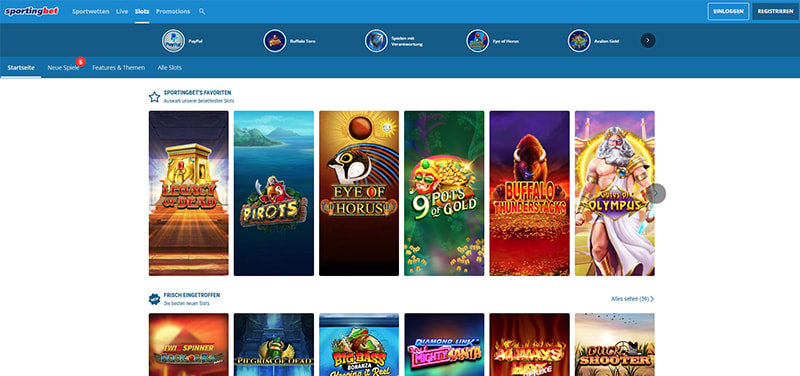Open the Legacy of Dead game tile
This screenshot has height=376, width=800.
click(x=188, y=193)
